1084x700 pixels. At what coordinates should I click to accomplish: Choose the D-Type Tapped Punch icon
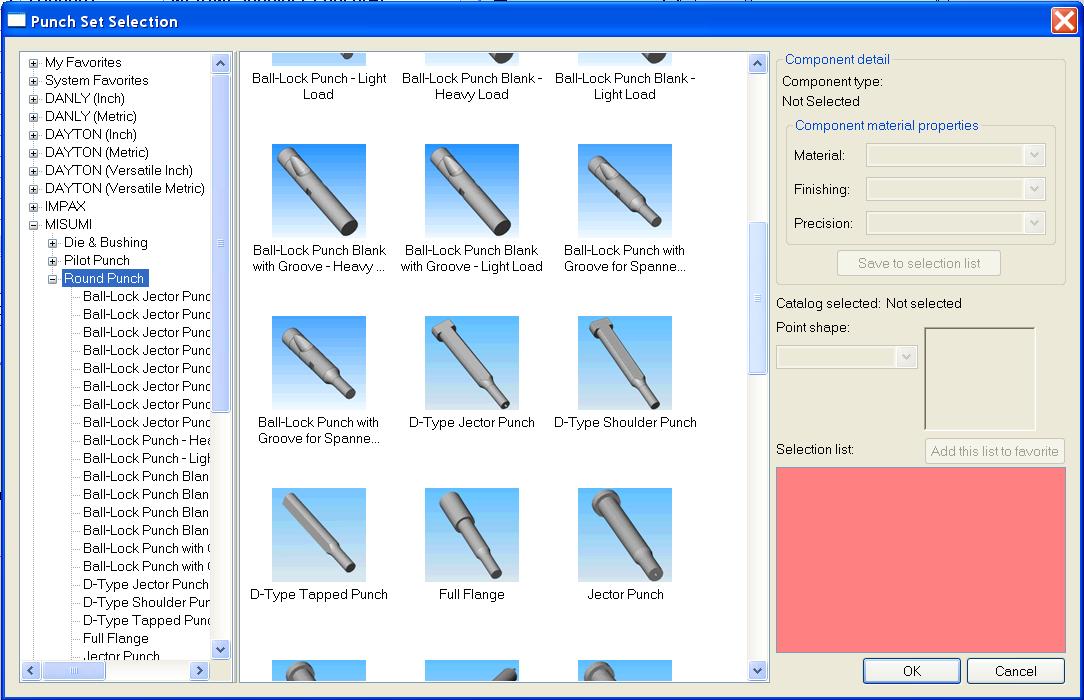(318, 535)
